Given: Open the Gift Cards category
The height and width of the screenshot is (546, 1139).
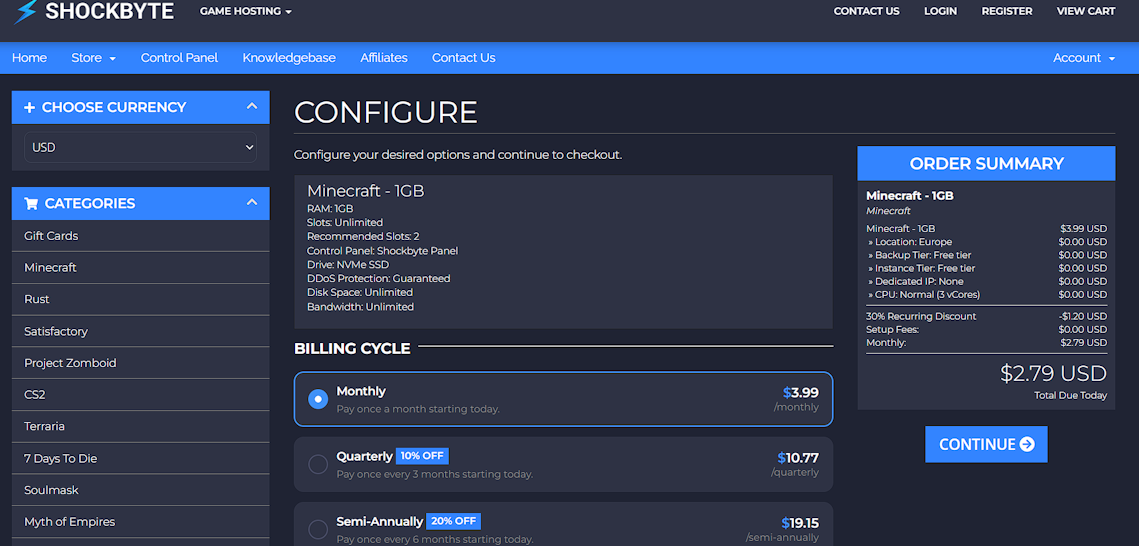Looking at the screenshot, I should 140,236.
